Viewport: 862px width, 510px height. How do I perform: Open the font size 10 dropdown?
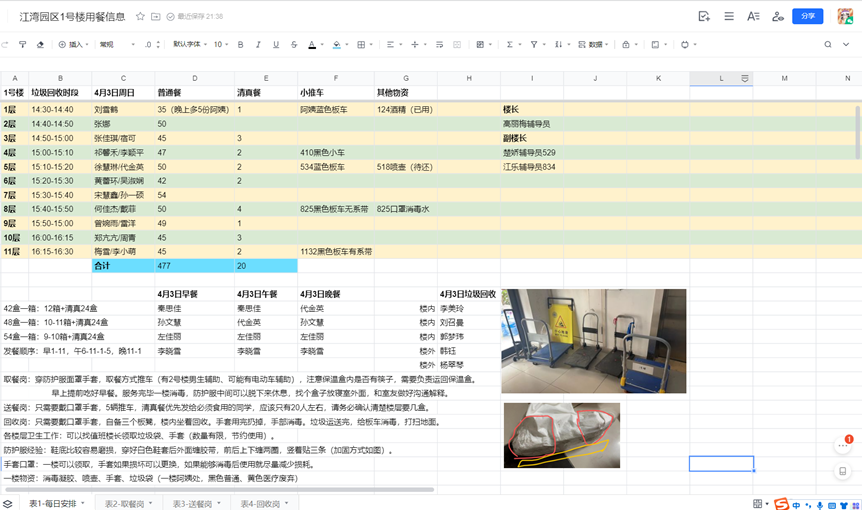coord(221,45)
